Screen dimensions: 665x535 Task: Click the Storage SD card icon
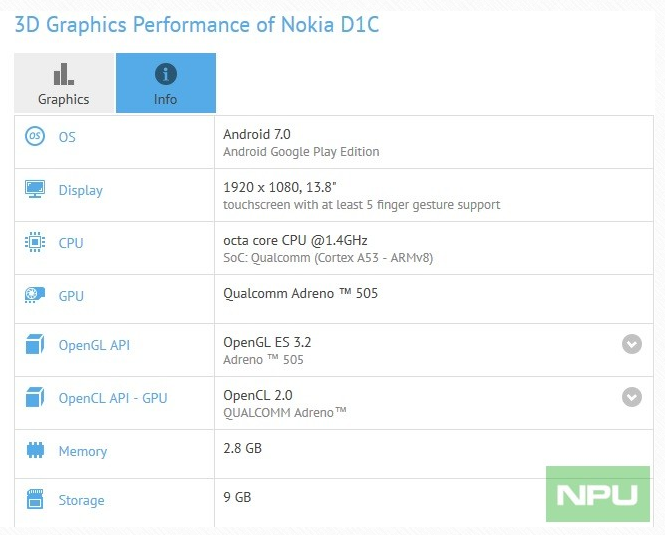pyautogui.click(x=35, y=499)
